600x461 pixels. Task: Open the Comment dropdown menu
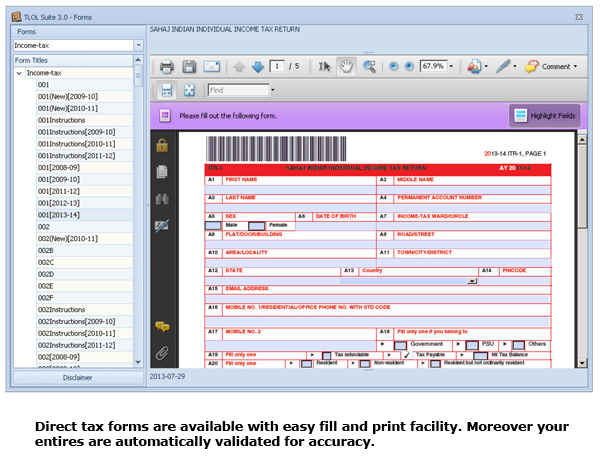(x=555, y=67)
